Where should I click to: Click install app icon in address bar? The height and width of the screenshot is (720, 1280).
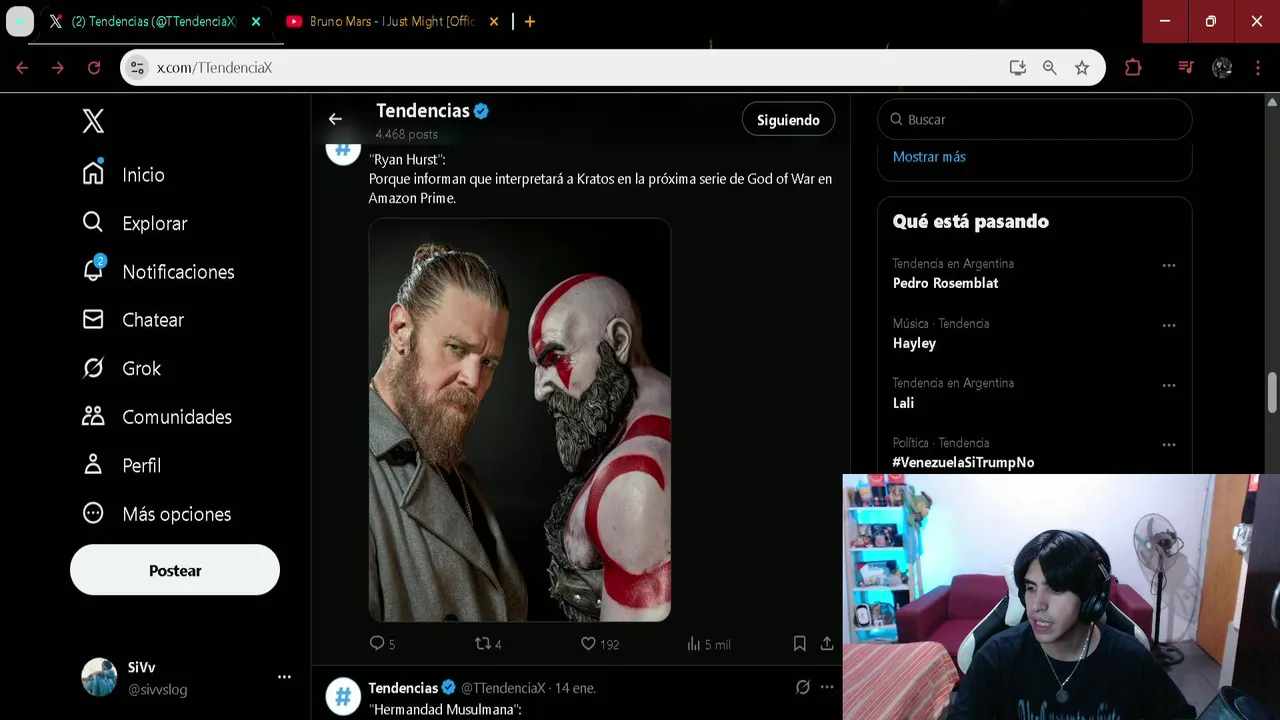tap(1018, 67)
